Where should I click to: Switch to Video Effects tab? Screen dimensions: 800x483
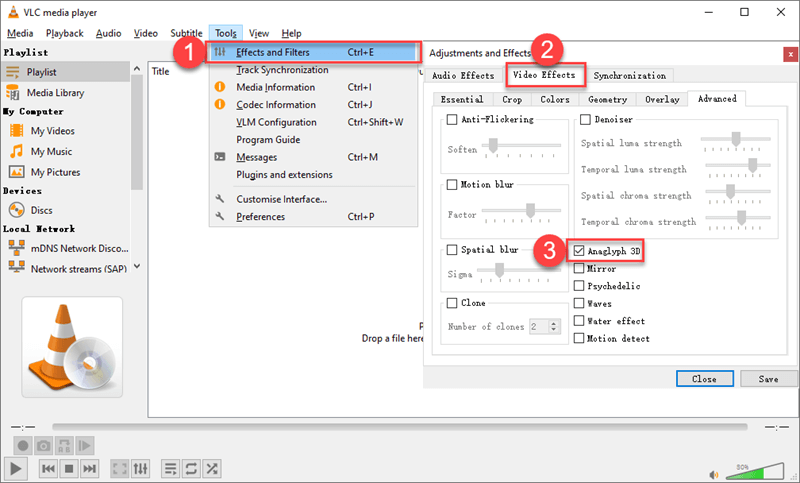[544, 75]
